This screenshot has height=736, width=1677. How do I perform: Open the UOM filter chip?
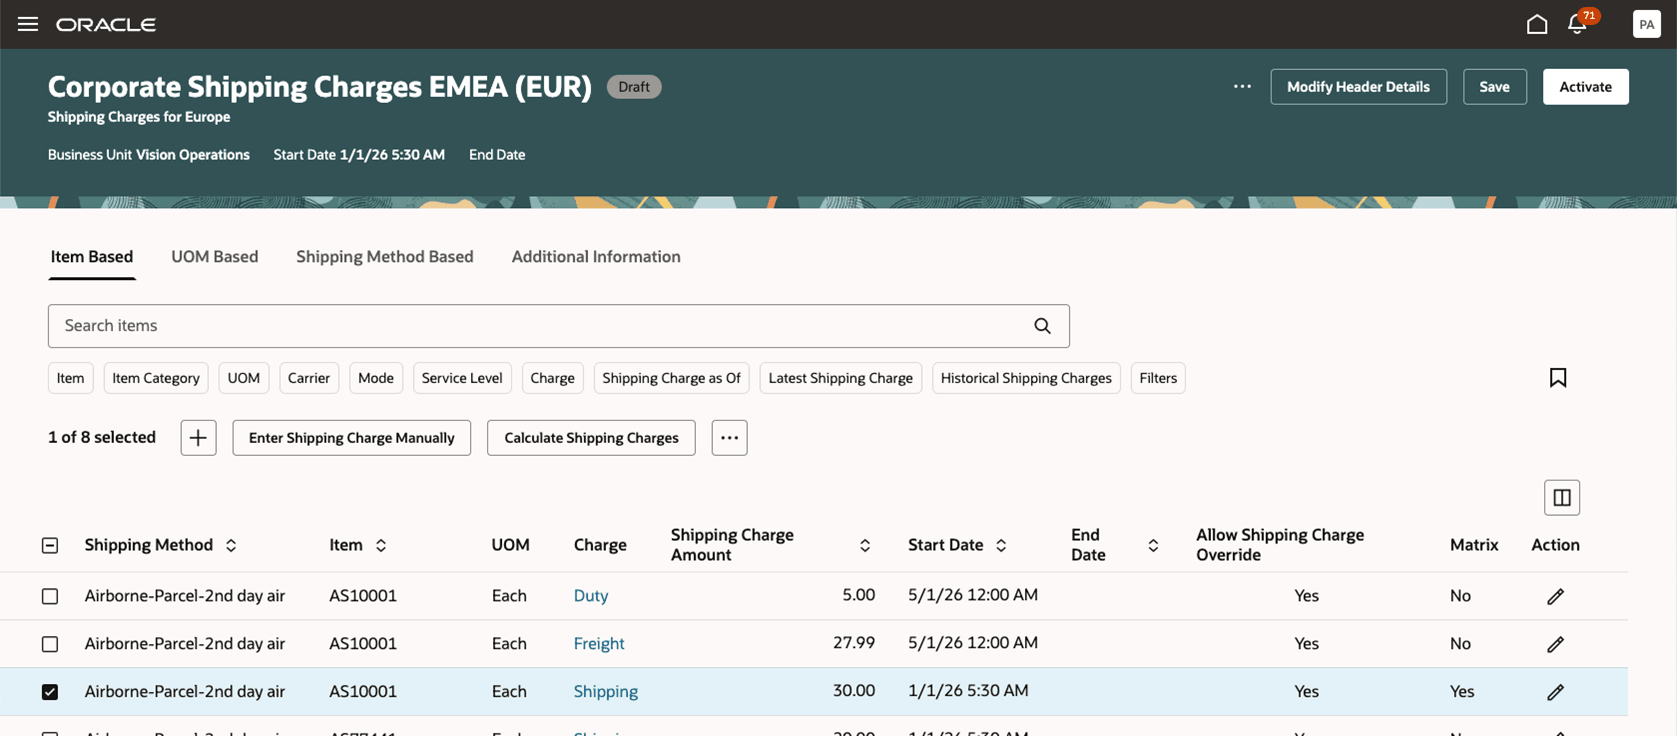[x=243, y=378]
